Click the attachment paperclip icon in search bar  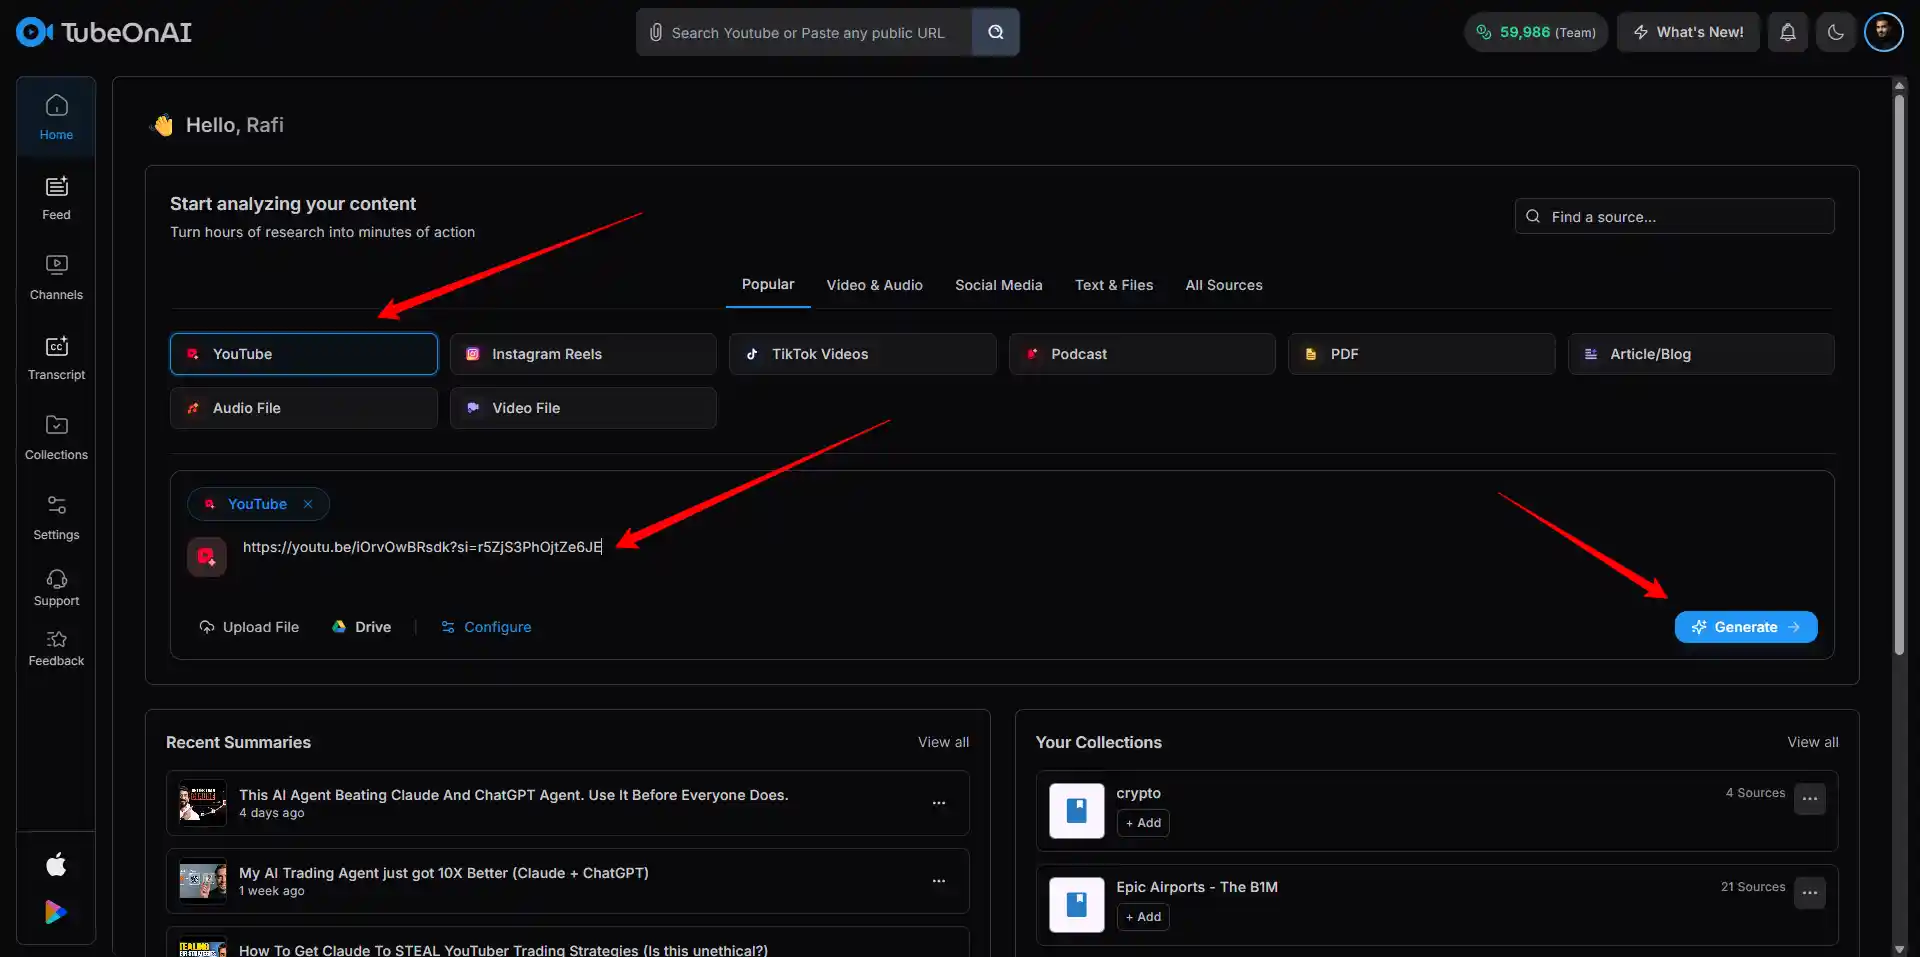tap(655, 33)
